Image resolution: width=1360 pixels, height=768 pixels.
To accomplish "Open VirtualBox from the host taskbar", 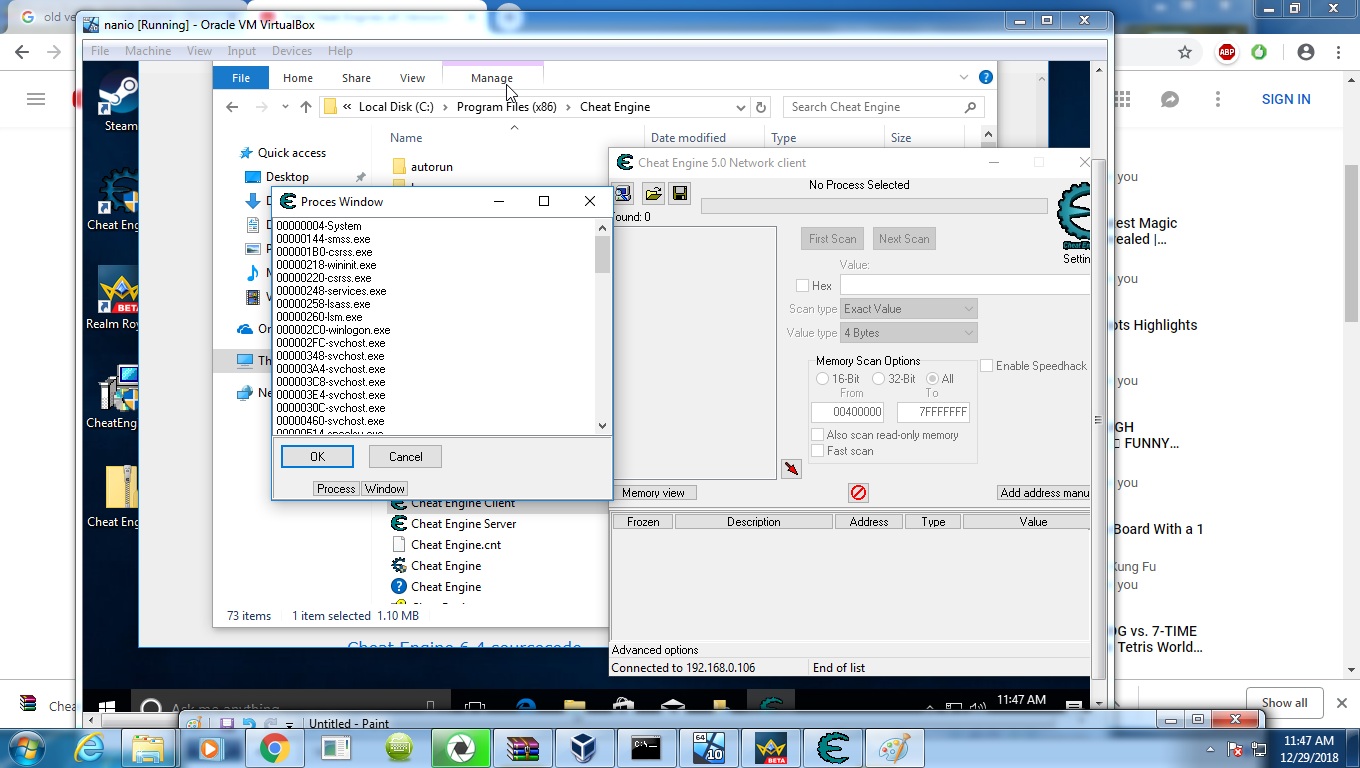I will coord(584,748).
